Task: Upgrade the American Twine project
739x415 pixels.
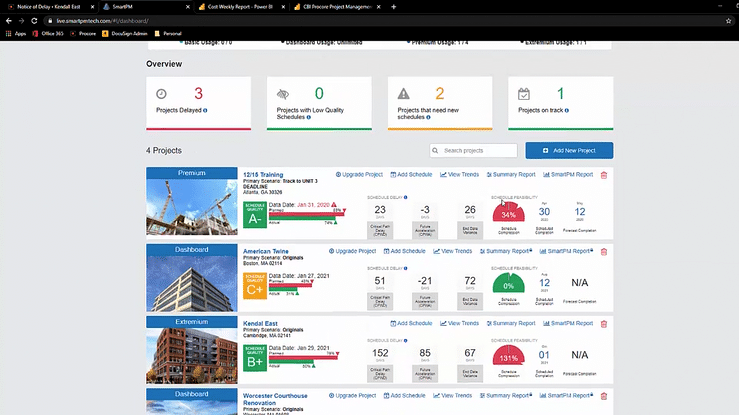Action: [x=353, y=251]
